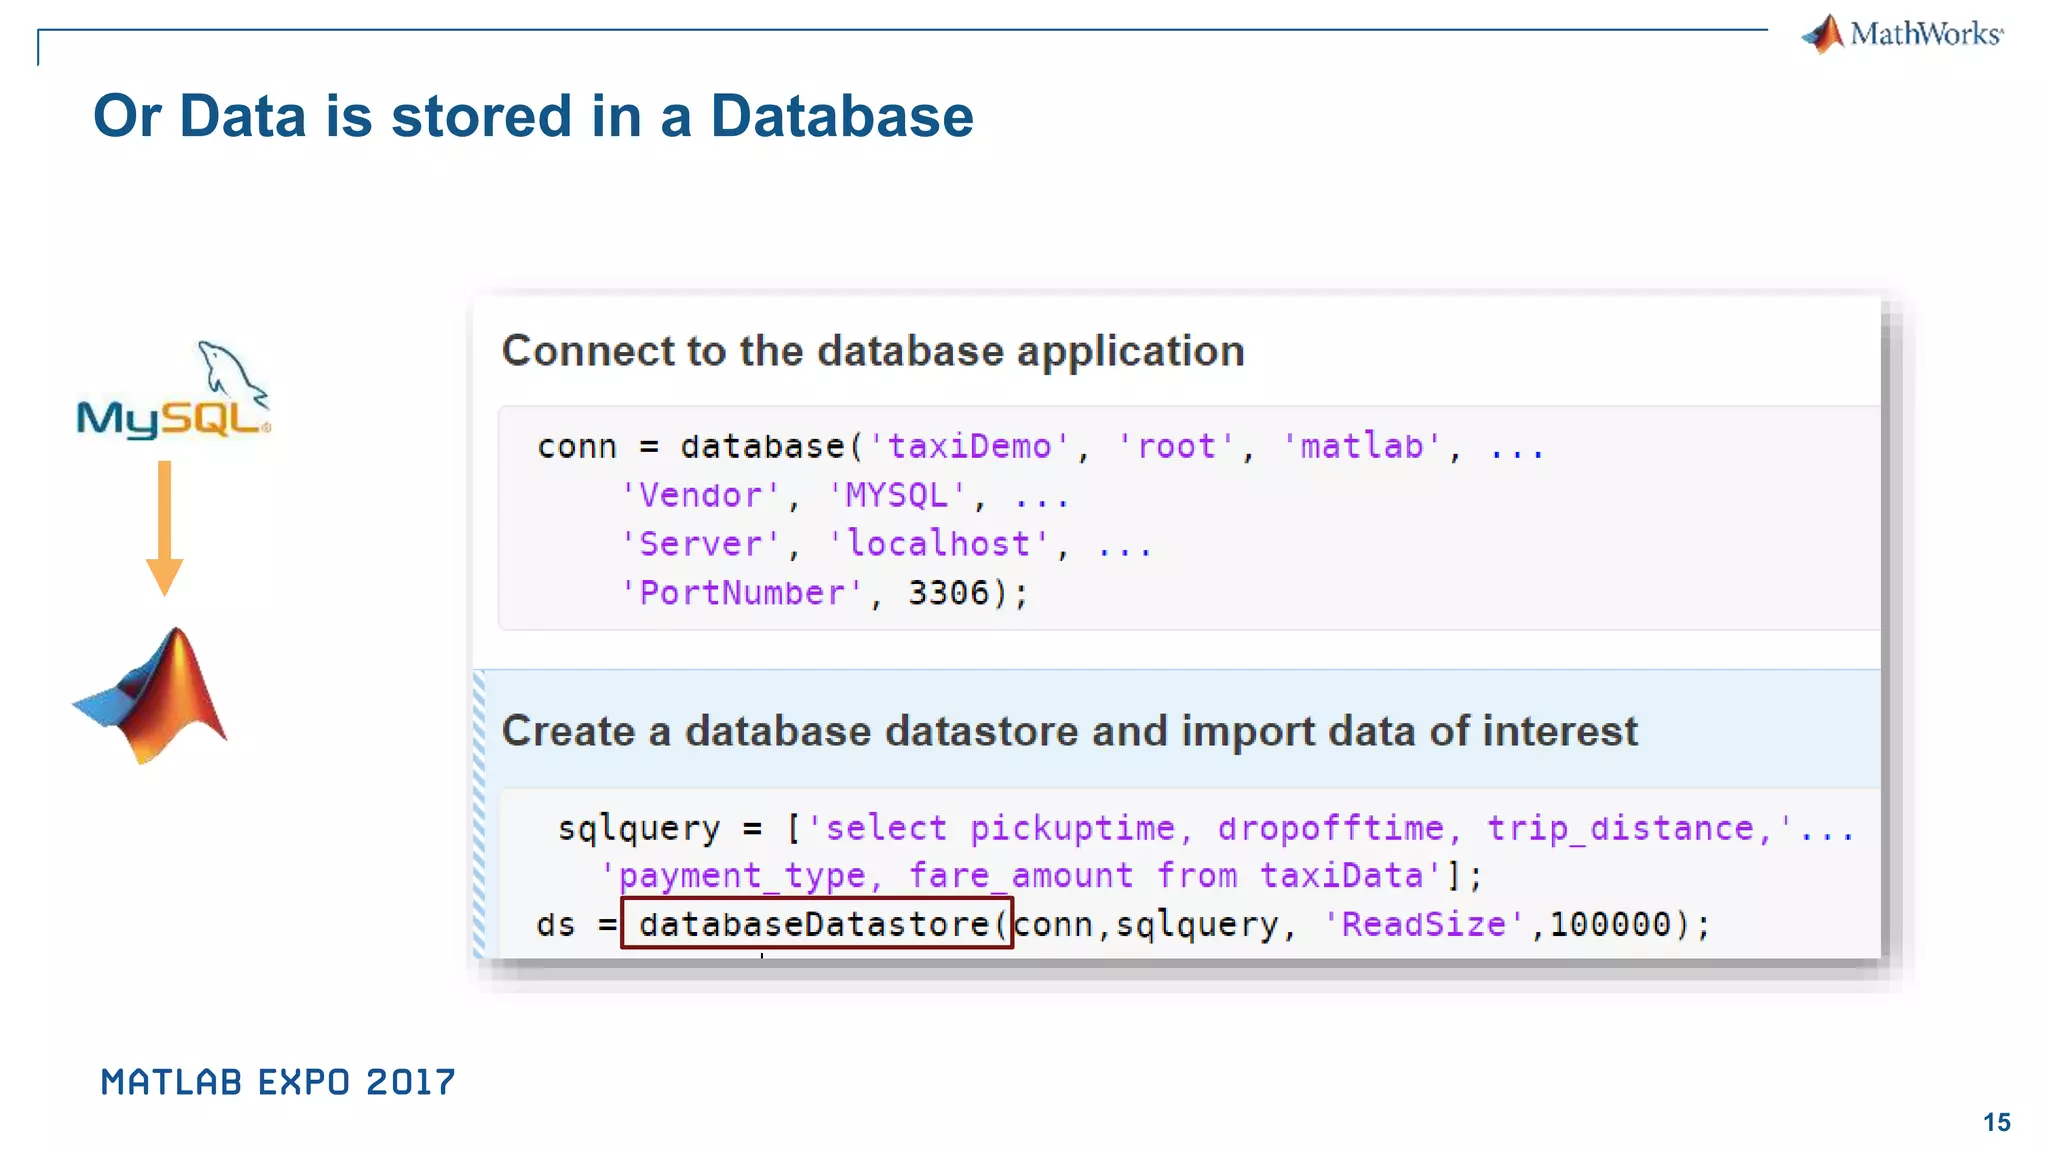Click the 'localhost' string in the code
Image resolution: width=2048 pixels, height=1152 pixels.
[938, 544]
